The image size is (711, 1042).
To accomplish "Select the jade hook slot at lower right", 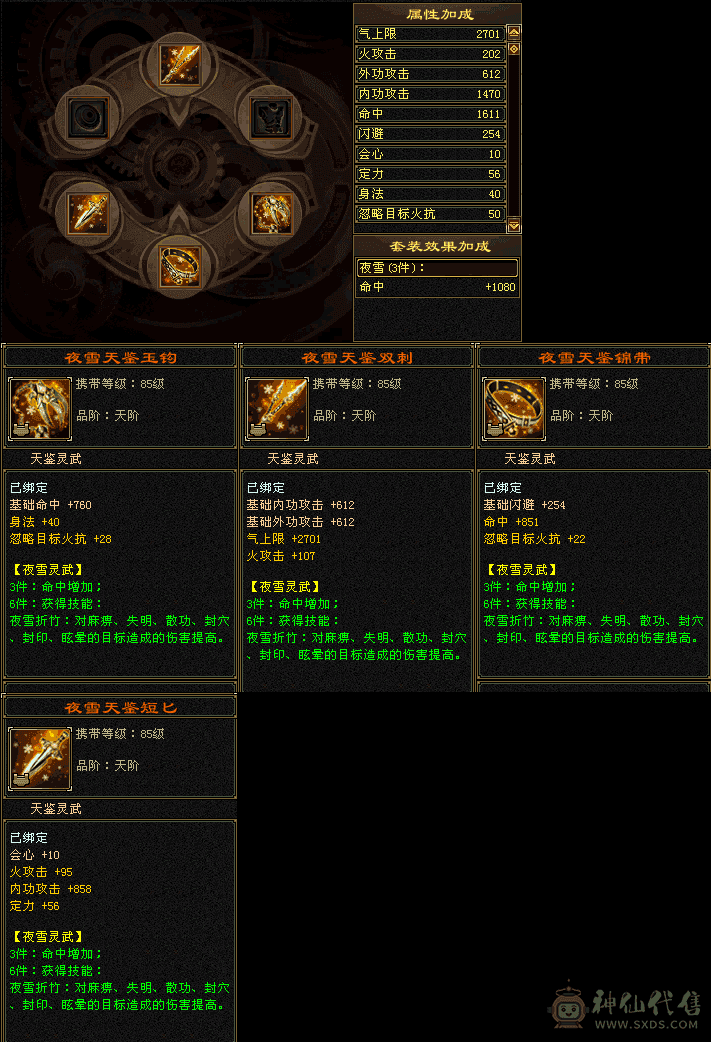I will 271,214.
